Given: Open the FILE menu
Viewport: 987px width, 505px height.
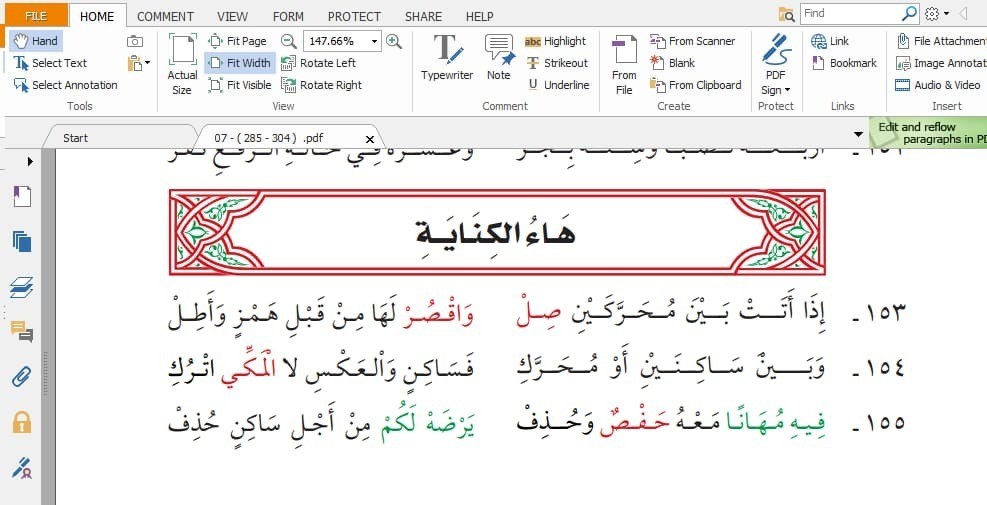Looking at the screenshot, I should pos(35,16).
